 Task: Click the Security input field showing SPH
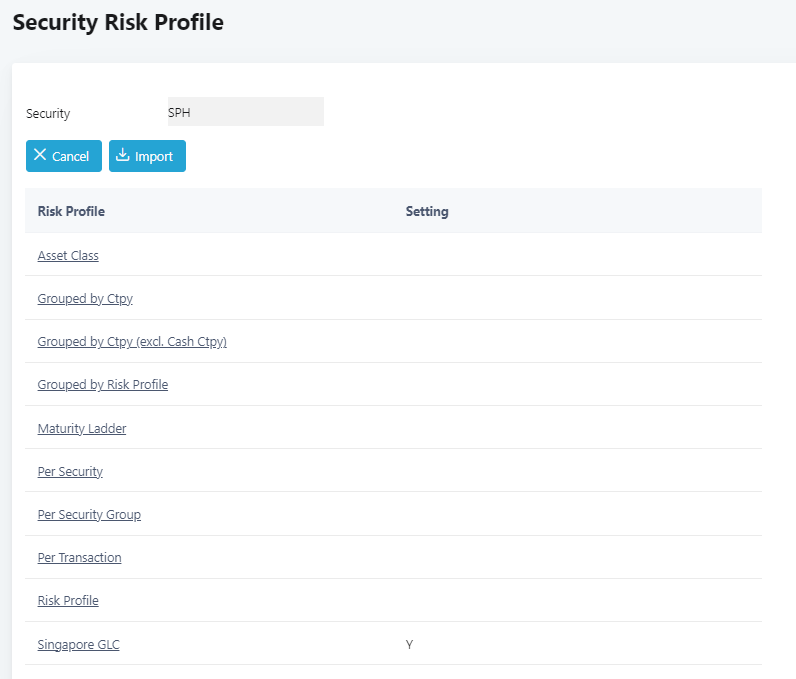(x=246, y=112)
